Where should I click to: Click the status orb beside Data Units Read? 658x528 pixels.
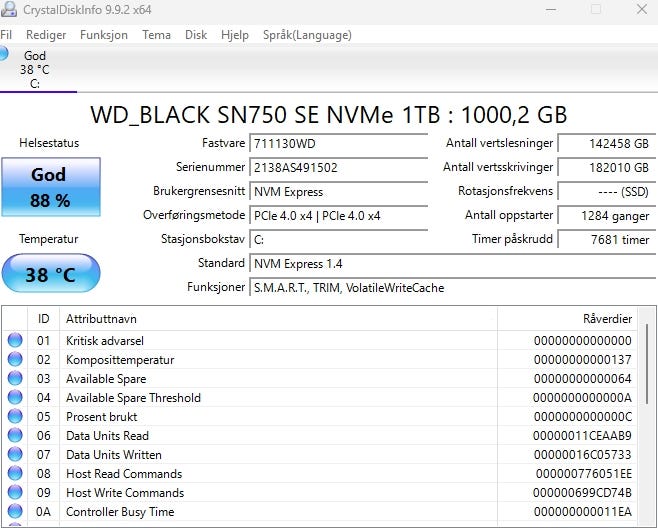15,435
